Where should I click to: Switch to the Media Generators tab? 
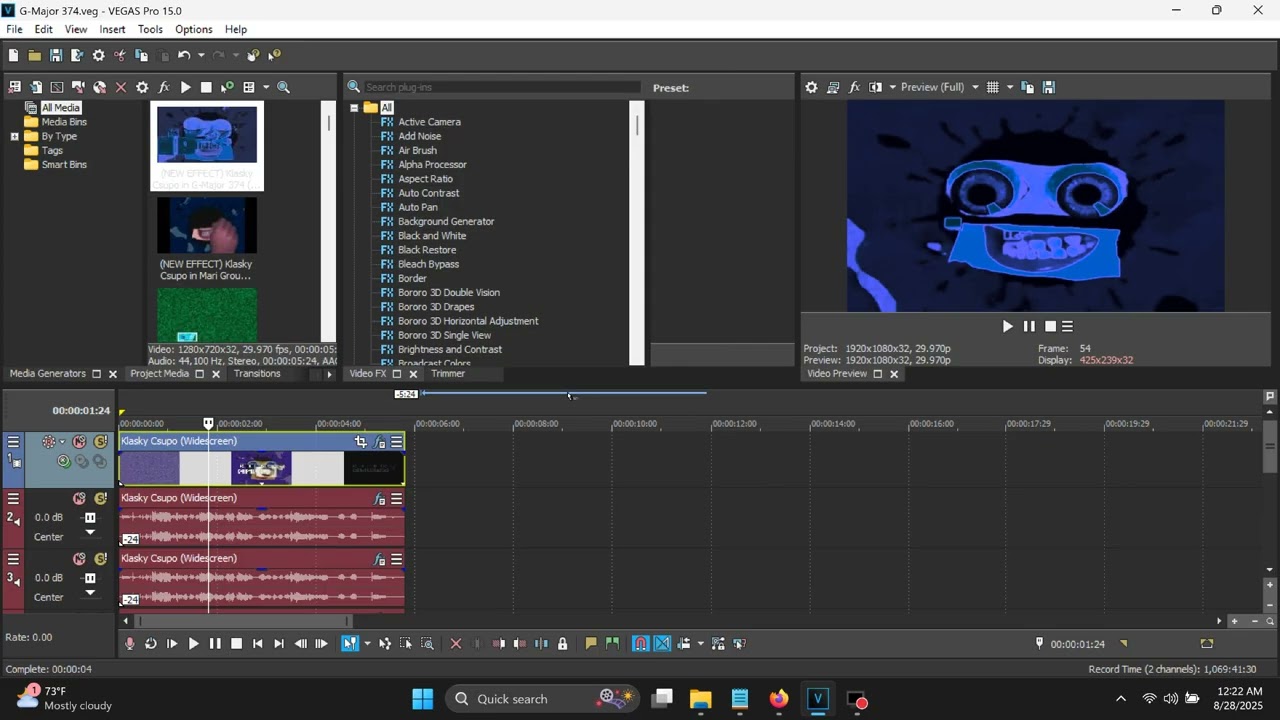tap(48, 374)
